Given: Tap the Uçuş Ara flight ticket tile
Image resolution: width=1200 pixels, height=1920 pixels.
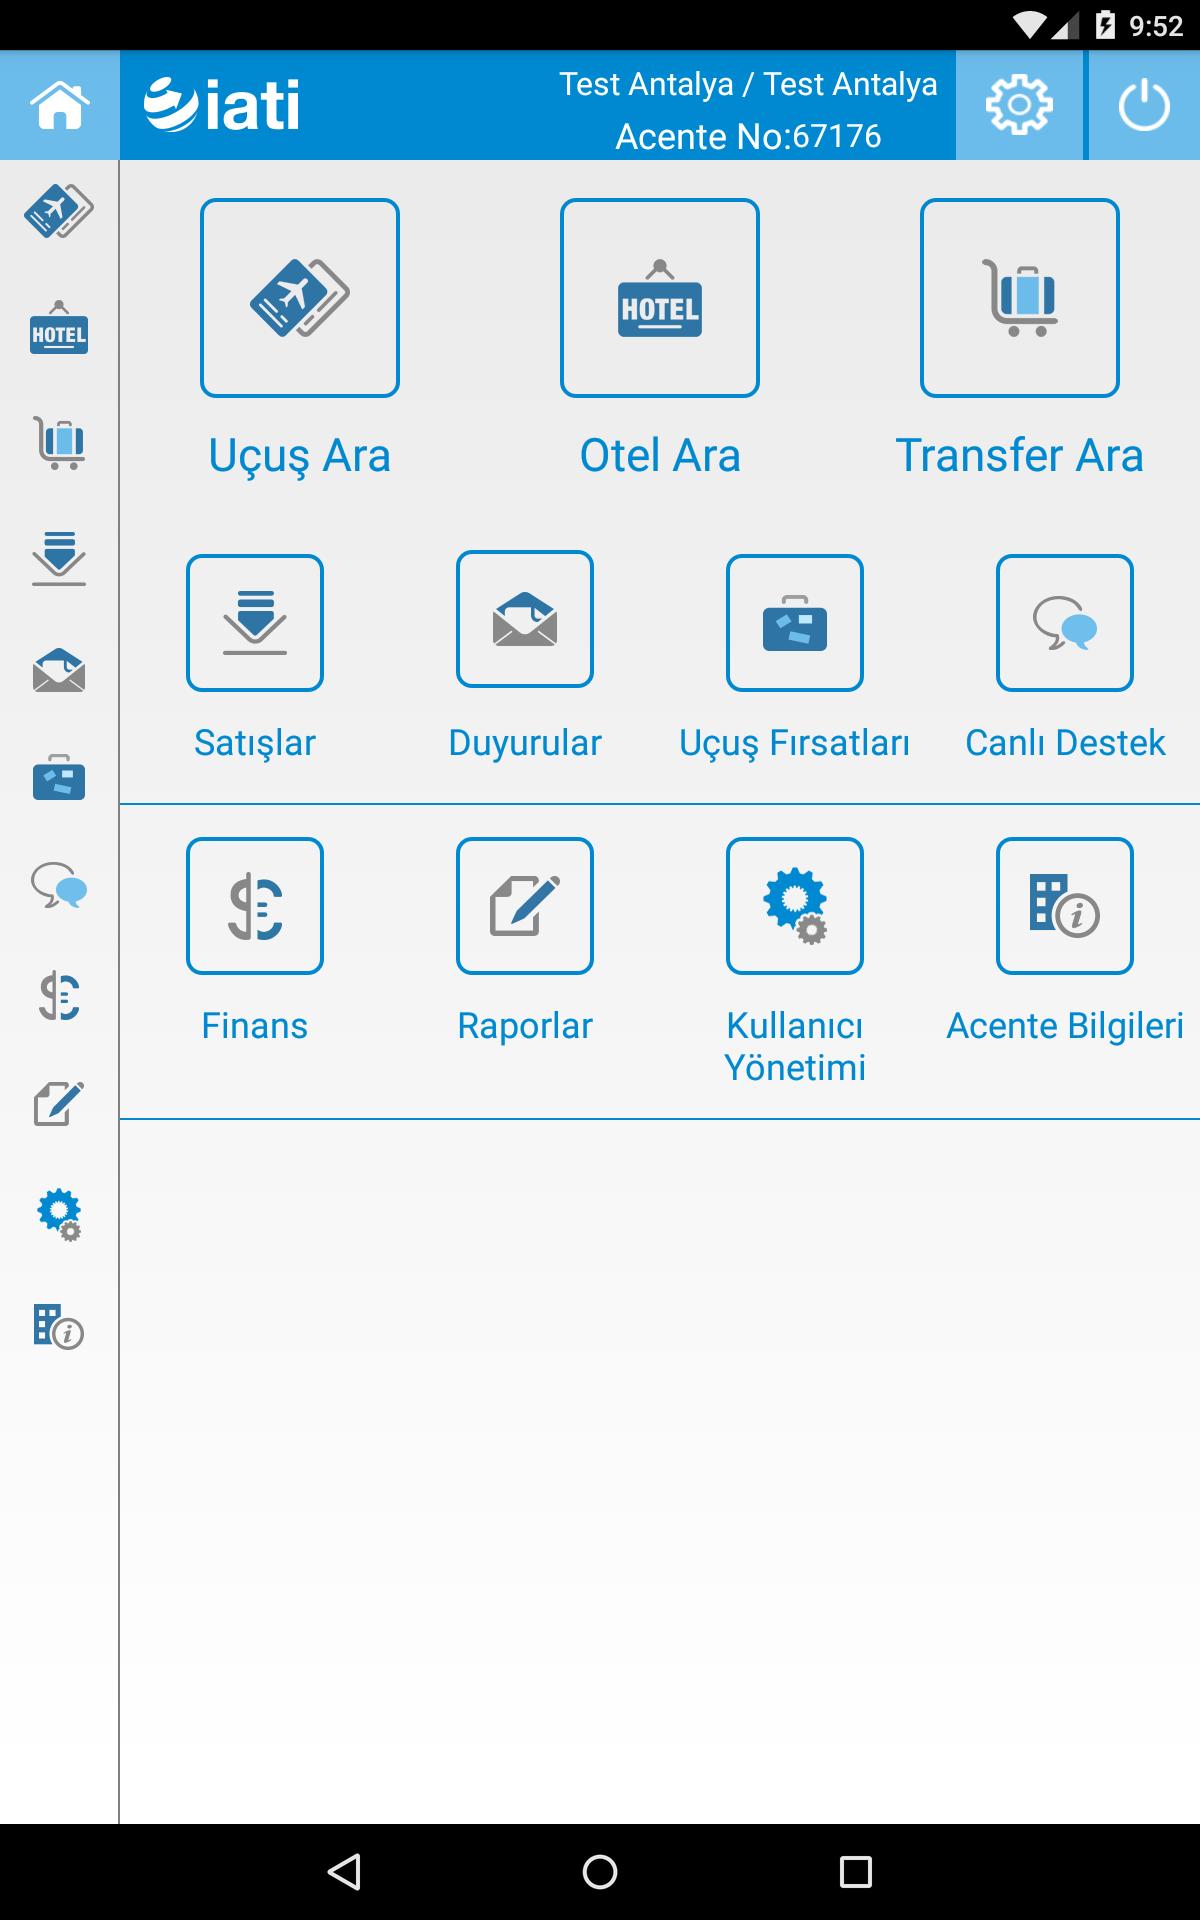Looking at the screenshot, I should pyautogui.click(x=300, y=298).
